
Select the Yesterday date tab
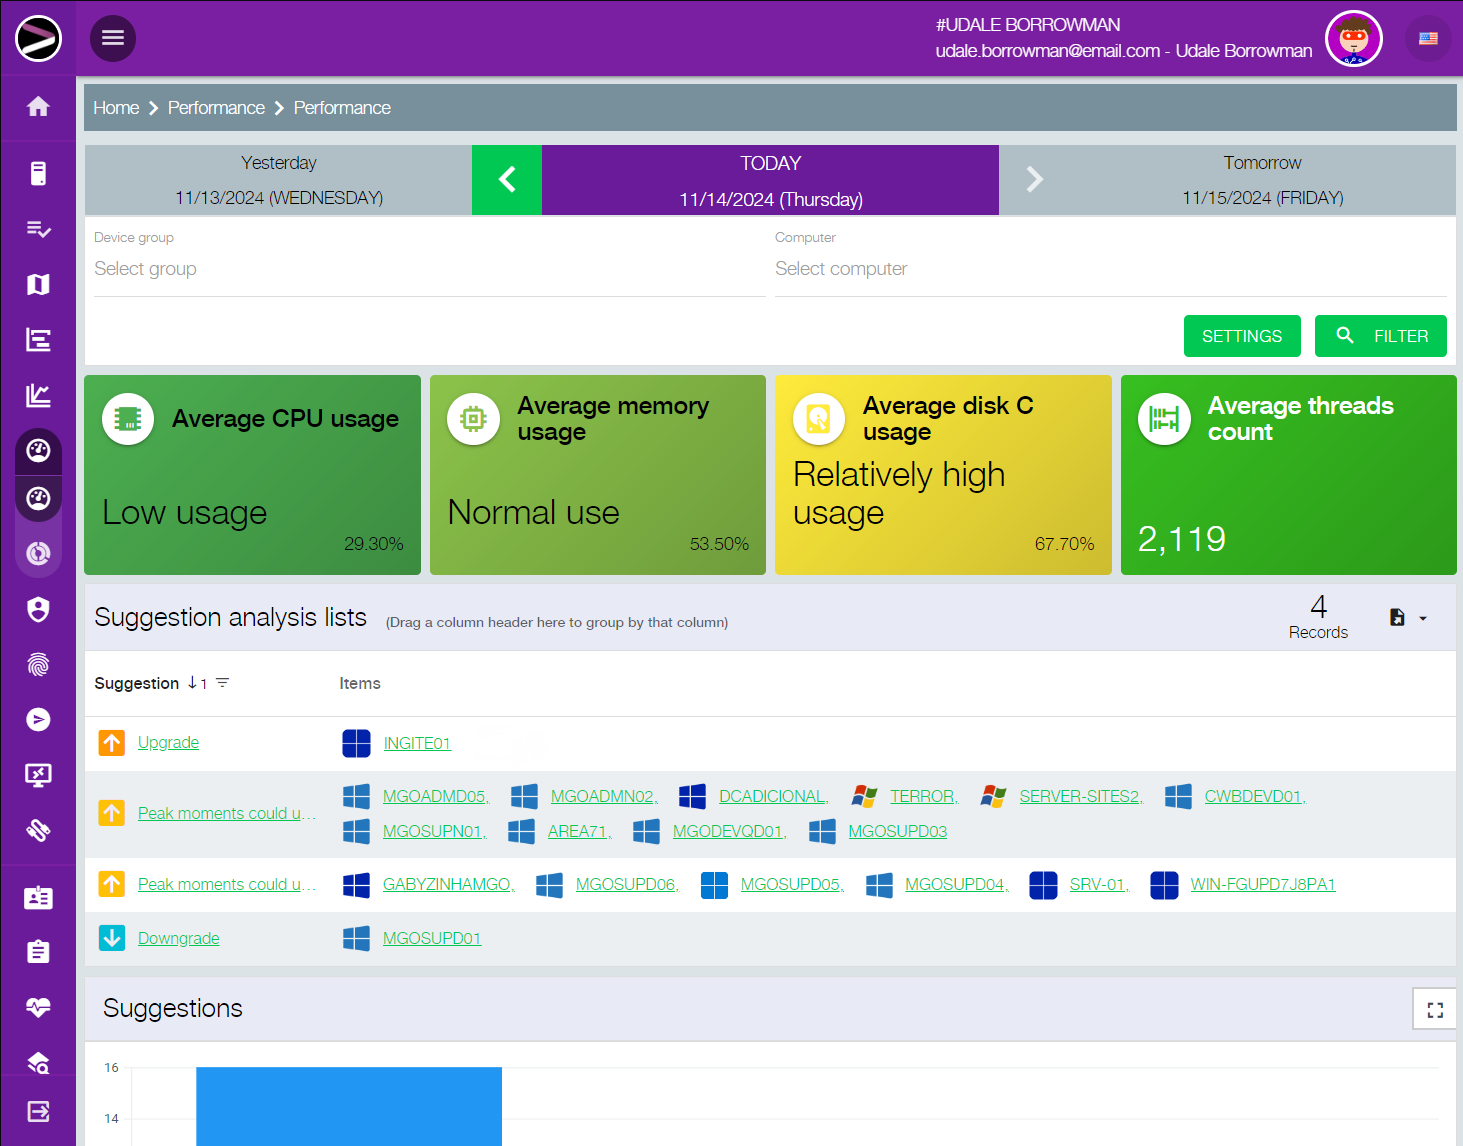(x=278, y=180)
